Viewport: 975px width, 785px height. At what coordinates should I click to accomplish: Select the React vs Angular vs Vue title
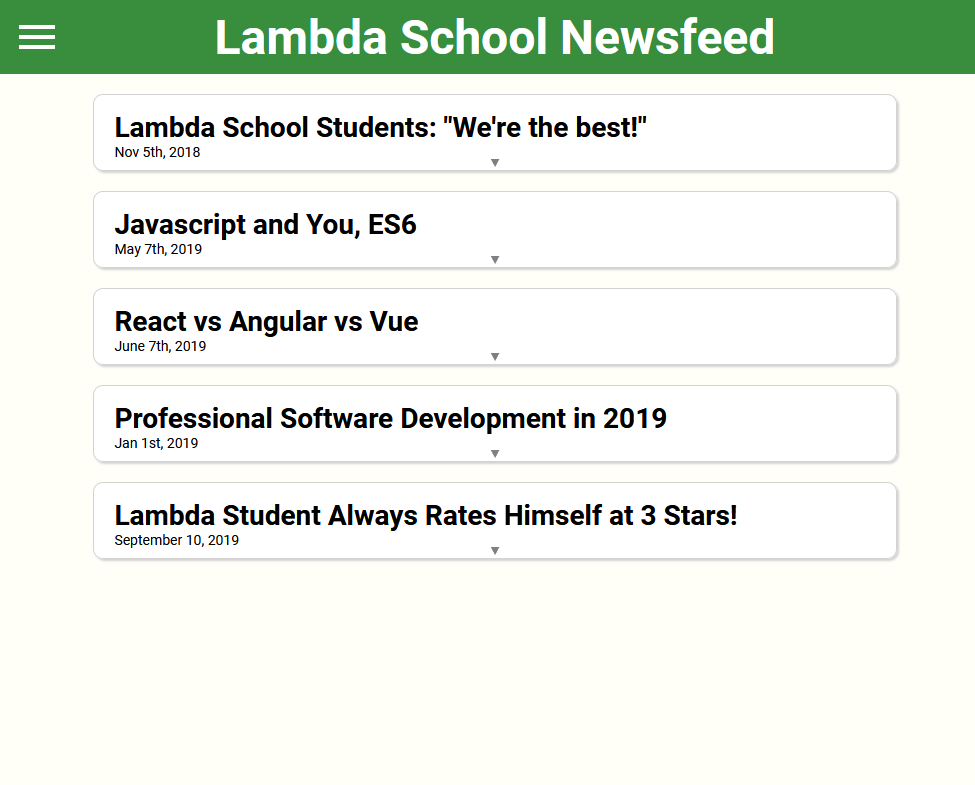pyautogui.click(x=267, y=322)
